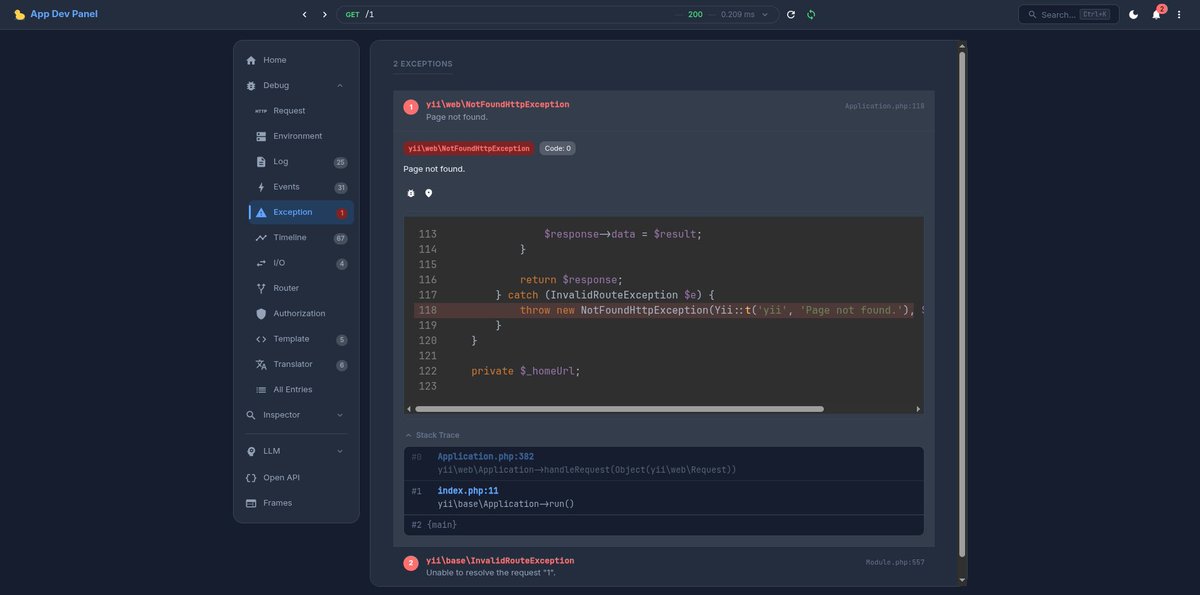The width and height of the screenshot is (1200, 595).
Task: Click the Router fork icon
Action: [x=261, y=288]
